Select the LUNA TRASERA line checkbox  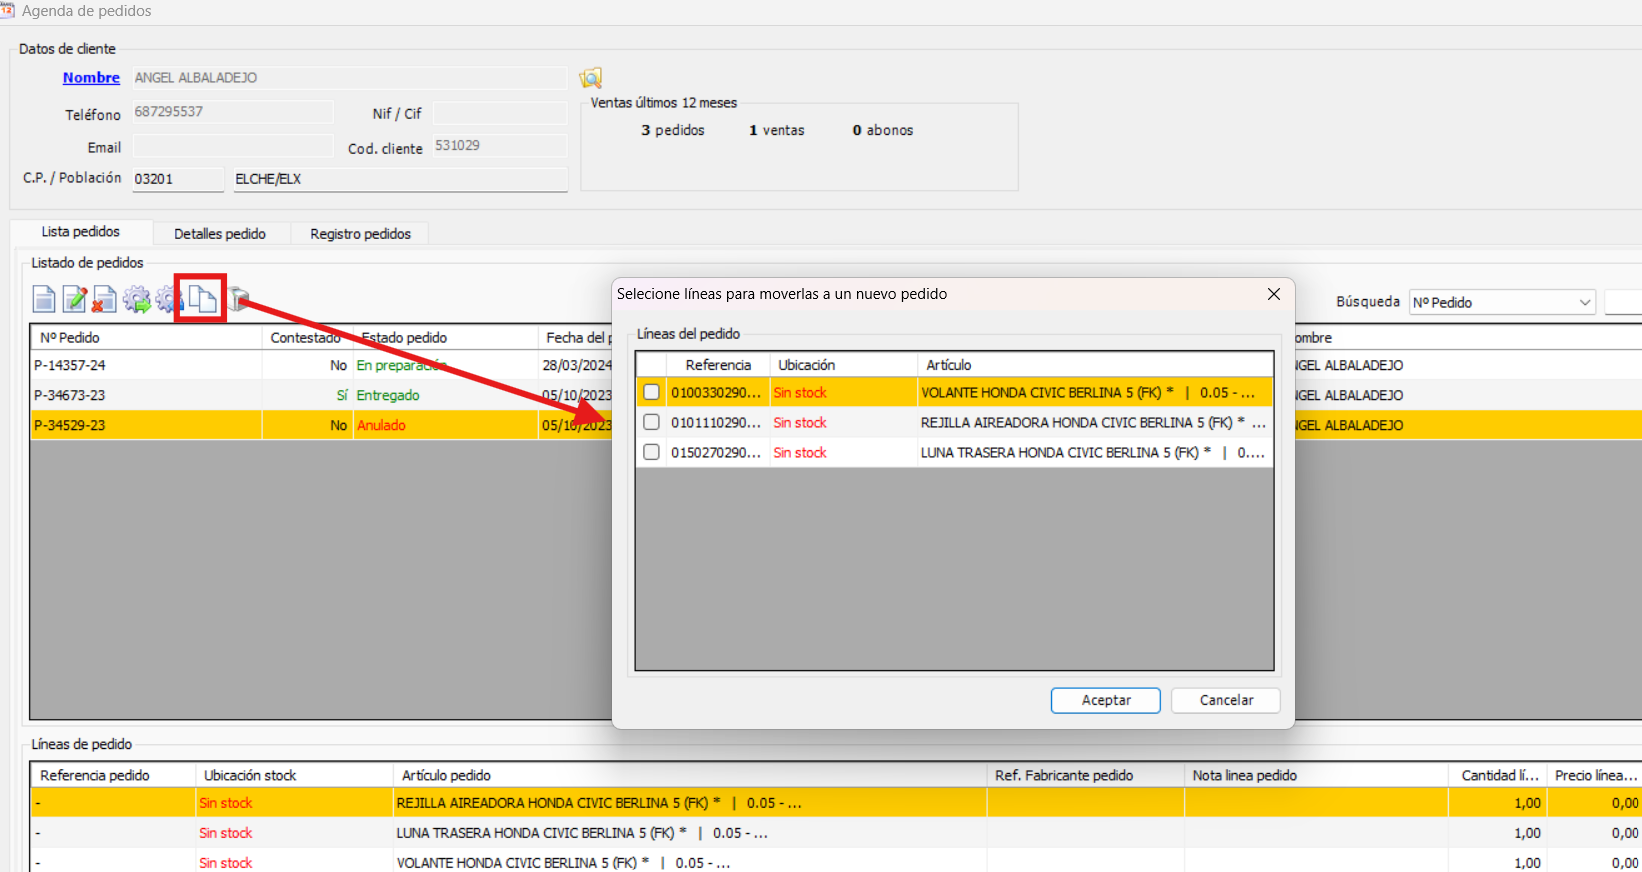[x=652, y=452]
